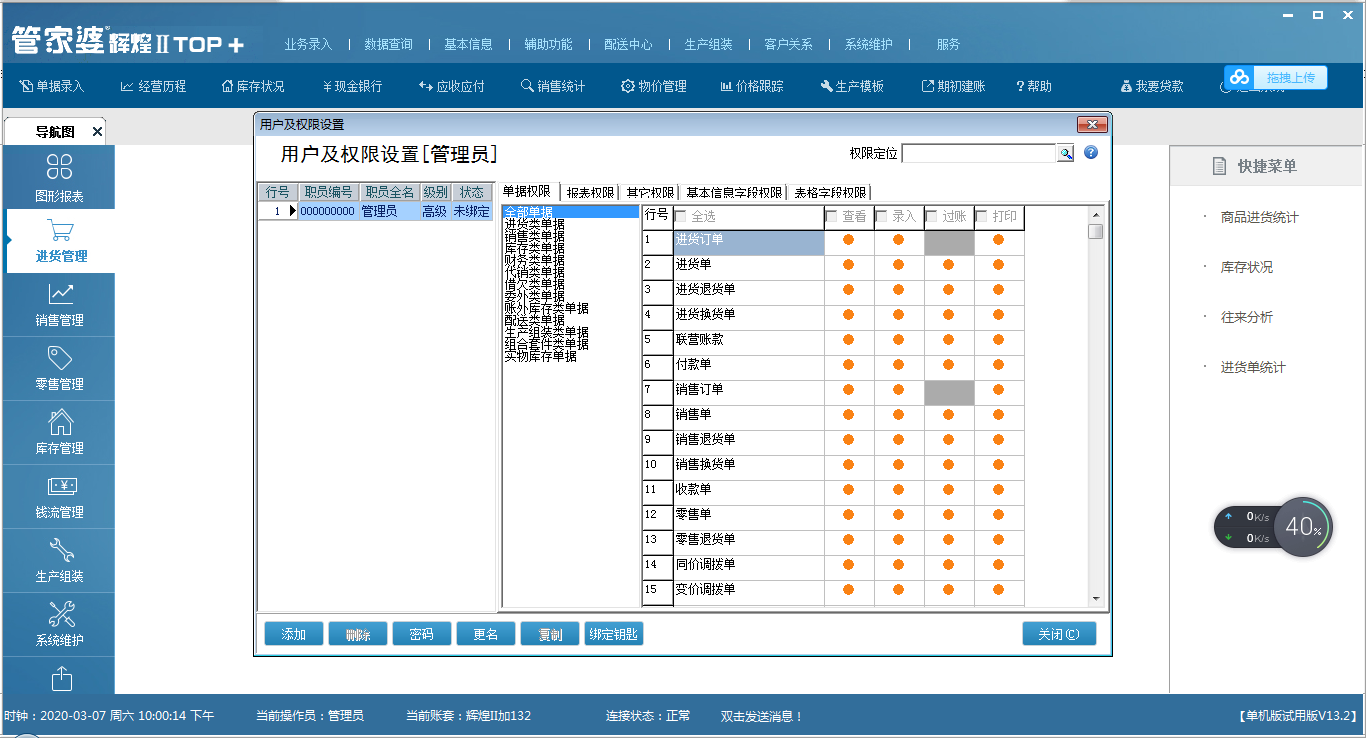Click the 权限定位 search input field
The width and height of the screenshot is (1366, 738).
point(978,153)
